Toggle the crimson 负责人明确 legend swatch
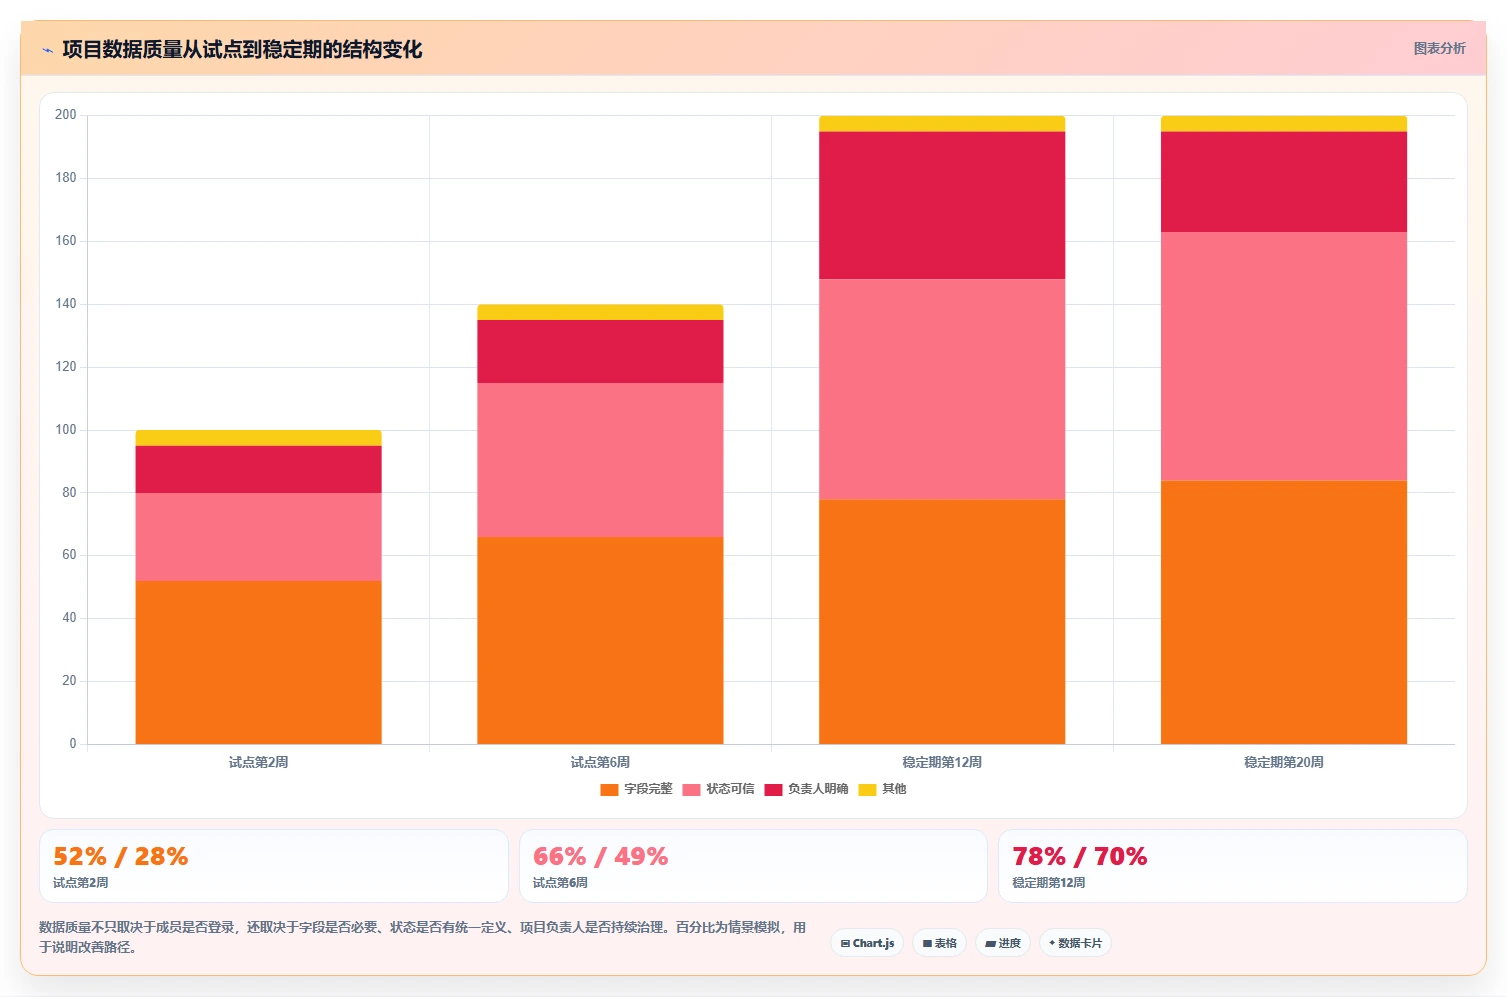1507x997 pixels. click(x=773, y=789)
